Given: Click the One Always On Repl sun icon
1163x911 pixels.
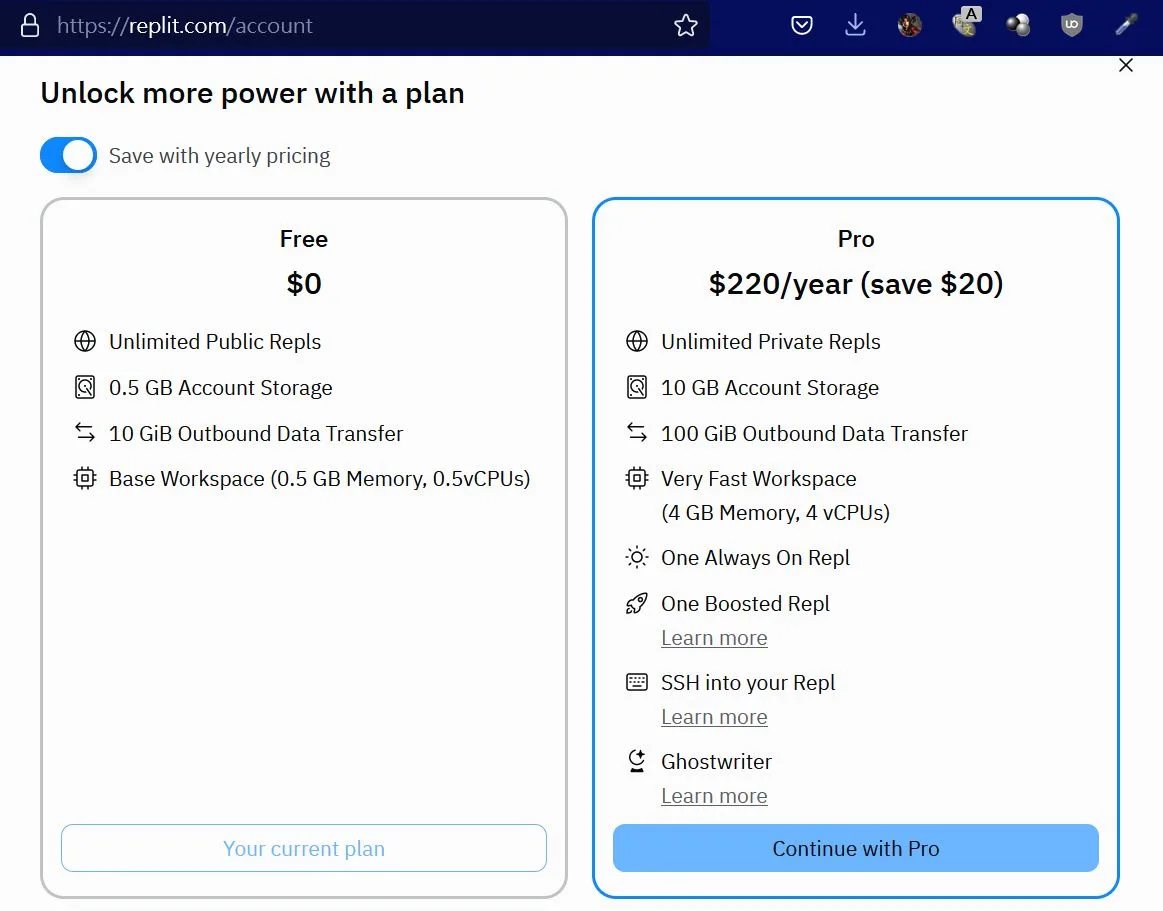Looking at the screenshot, I should point(636,557).
